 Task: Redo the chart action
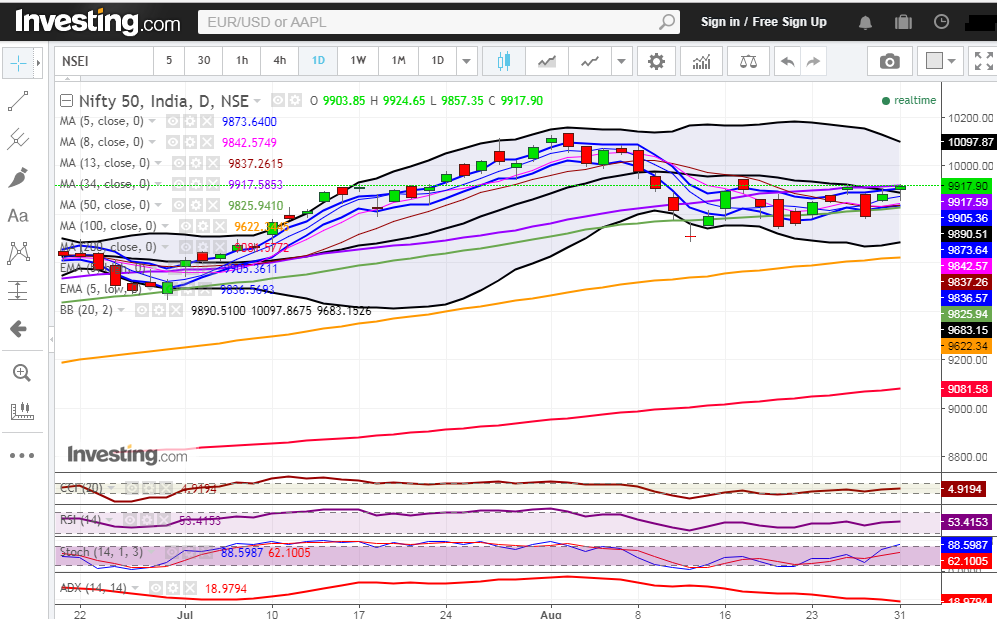813,61
